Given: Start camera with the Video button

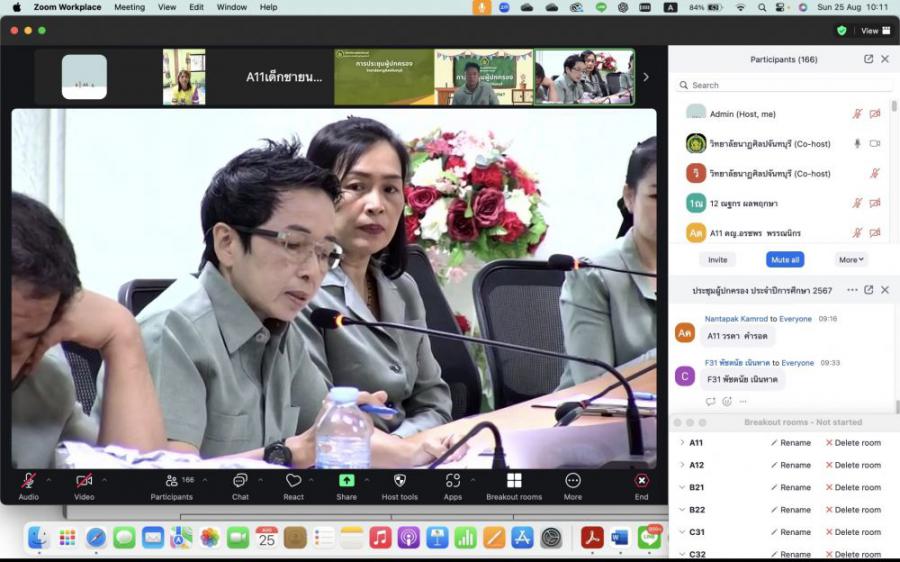Looking at the screenshot, I should click(x=84, y=481).
